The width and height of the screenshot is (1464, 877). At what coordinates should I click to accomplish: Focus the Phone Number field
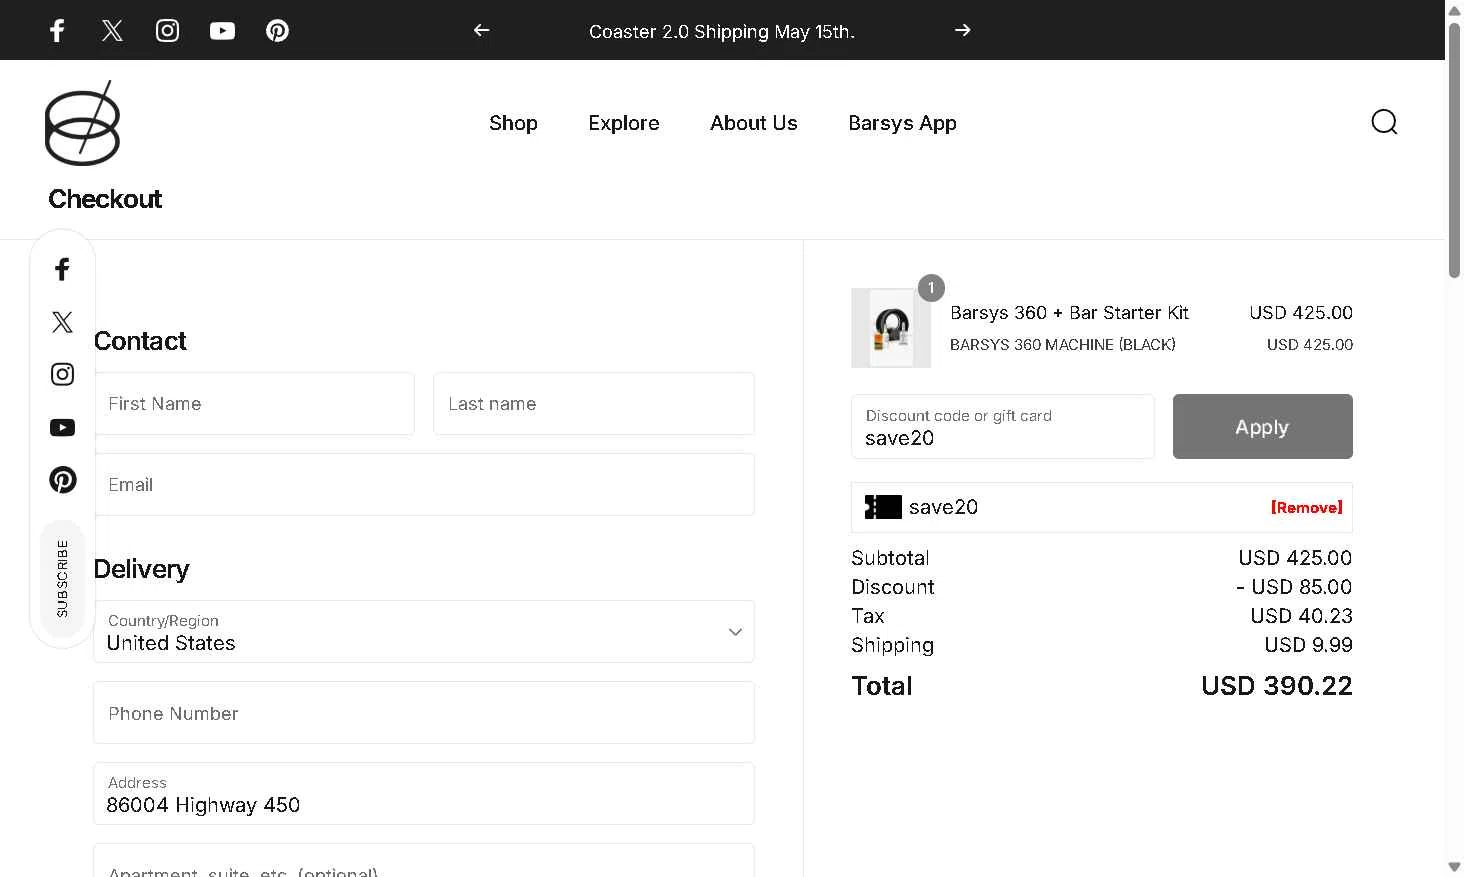[x=424, y=713]
